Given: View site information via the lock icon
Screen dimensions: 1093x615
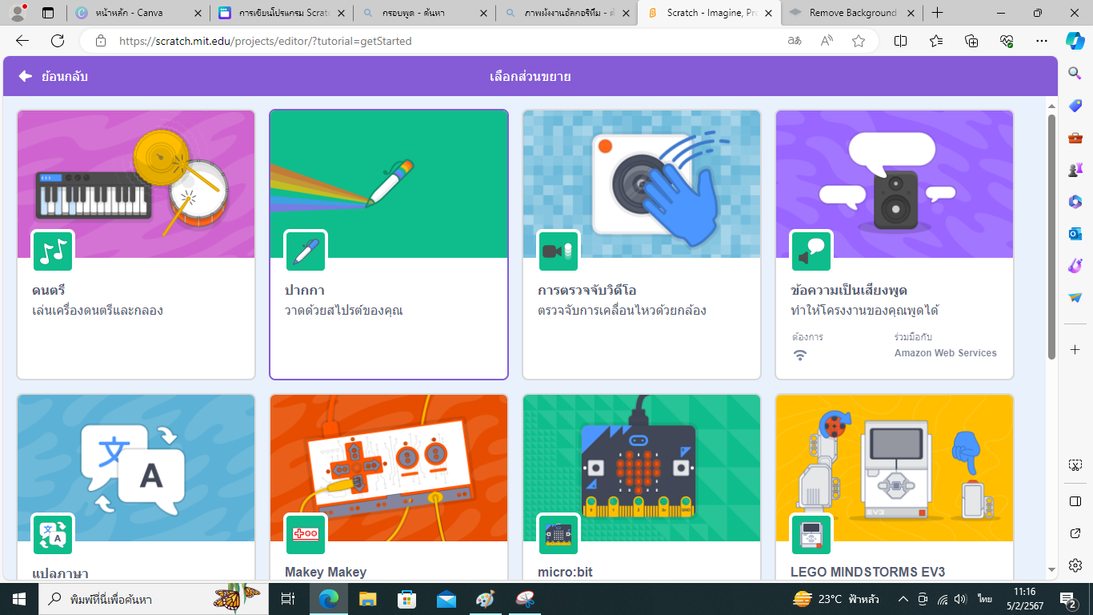Looking at the screenshot, I should pyautogui.click(x=101, y=41).
